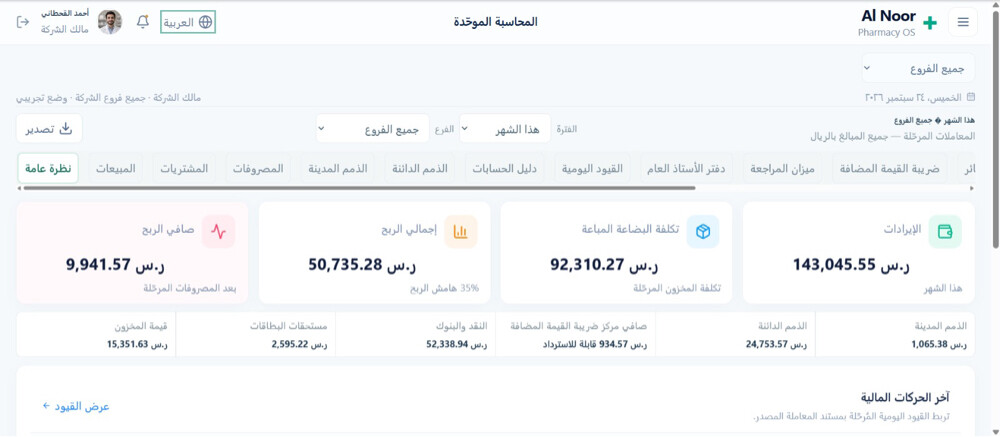Screen dimensions: 1000x437
Task: Switch to the المشتريات tab
Action: click(185, 168)
